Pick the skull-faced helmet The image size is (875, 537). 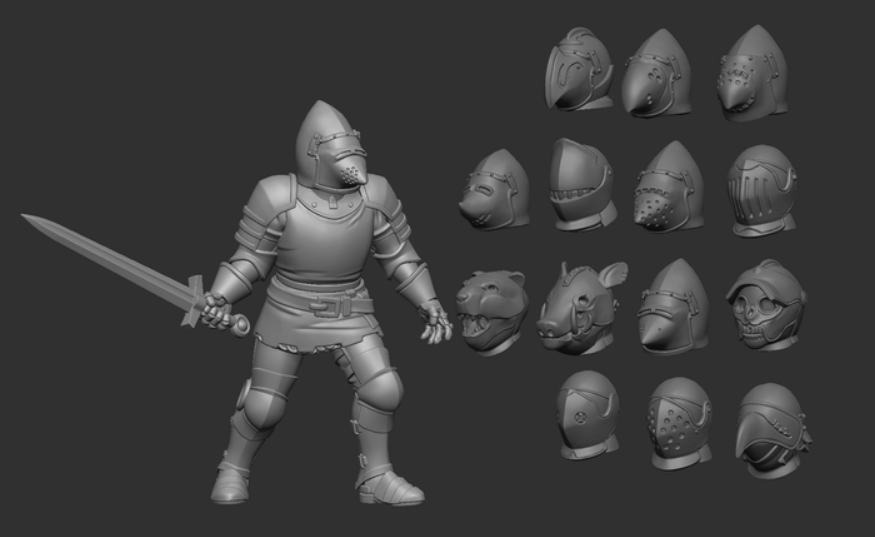coord(765,305)
